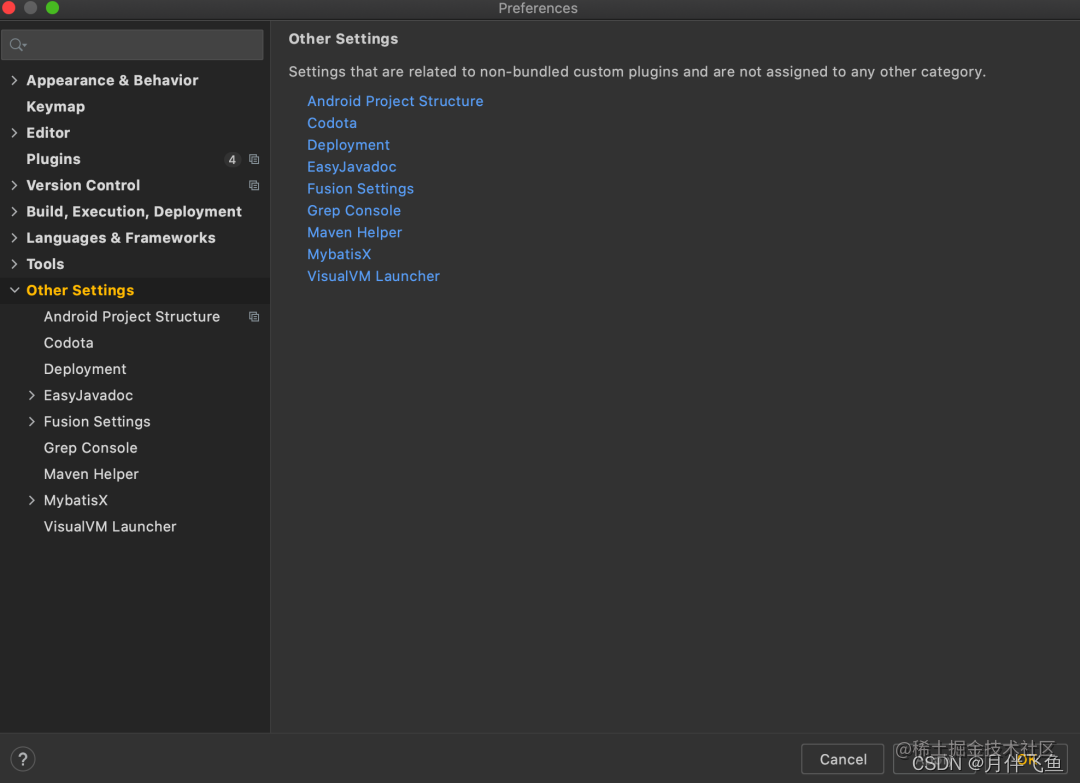Collapse the Other Settings chevron
This screenshot has width=1080, height=783.
pyautogui.click(x=14, y=291)
